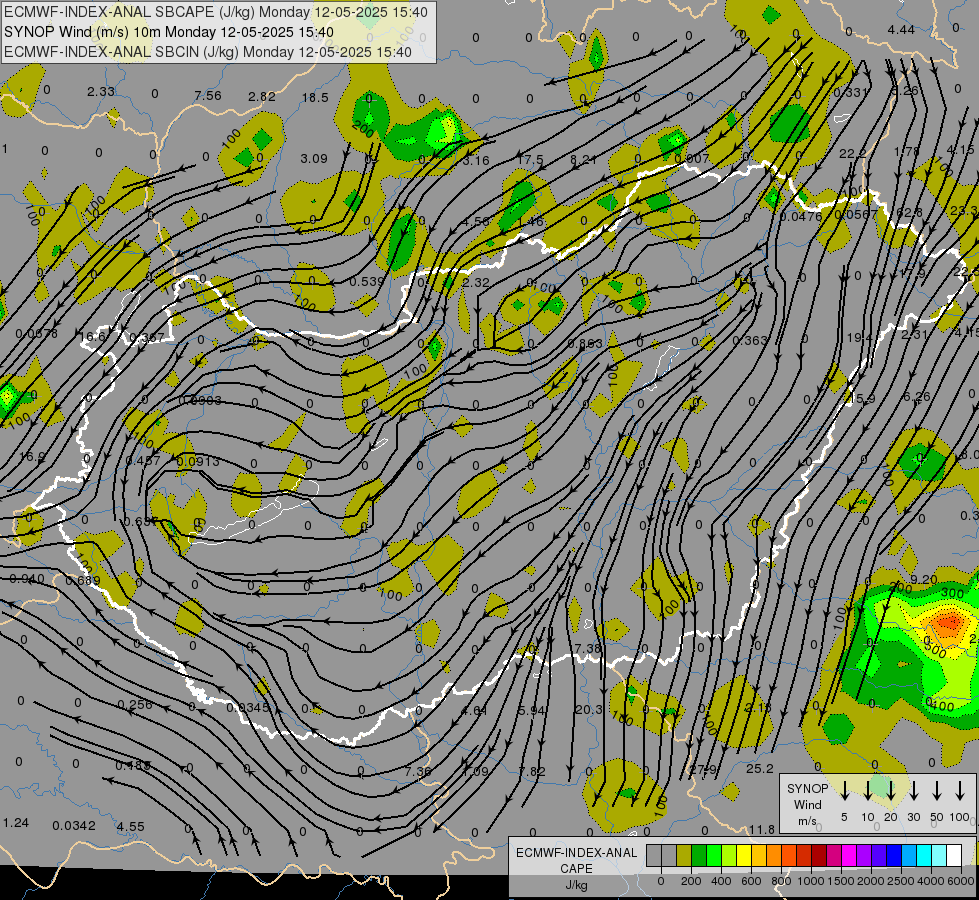The height and width of the screenshot is (900, 979).
Task: Click the ECMWF-INDEX-ANAL CAPE J/kg legend label
Action: point(576,869)
